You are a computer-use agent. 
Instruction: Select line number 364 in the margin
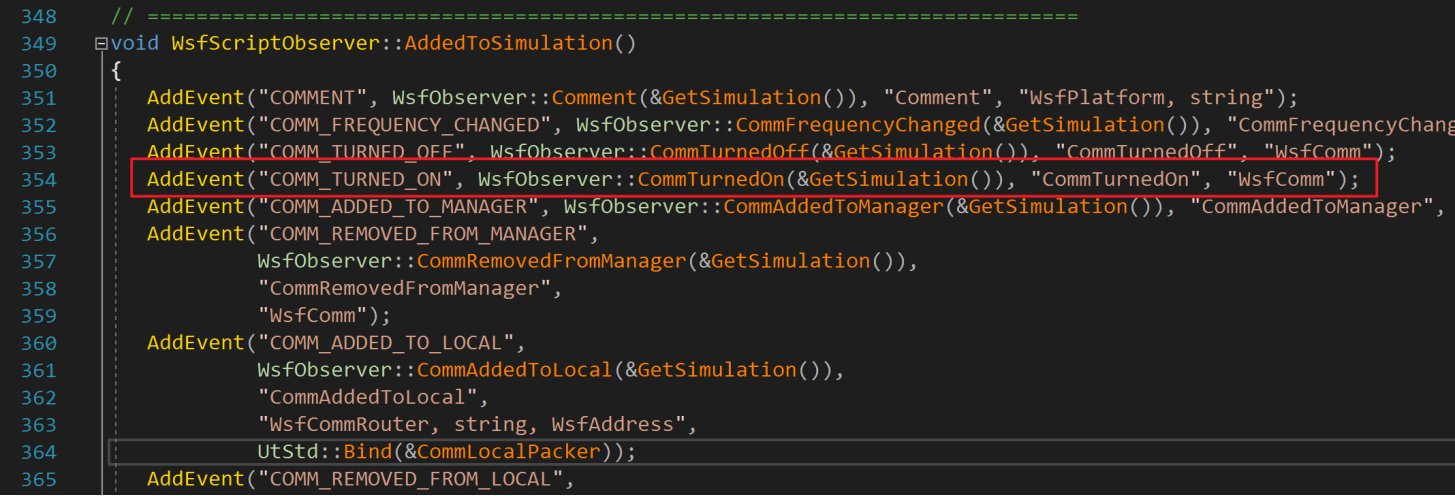[37, 452]
